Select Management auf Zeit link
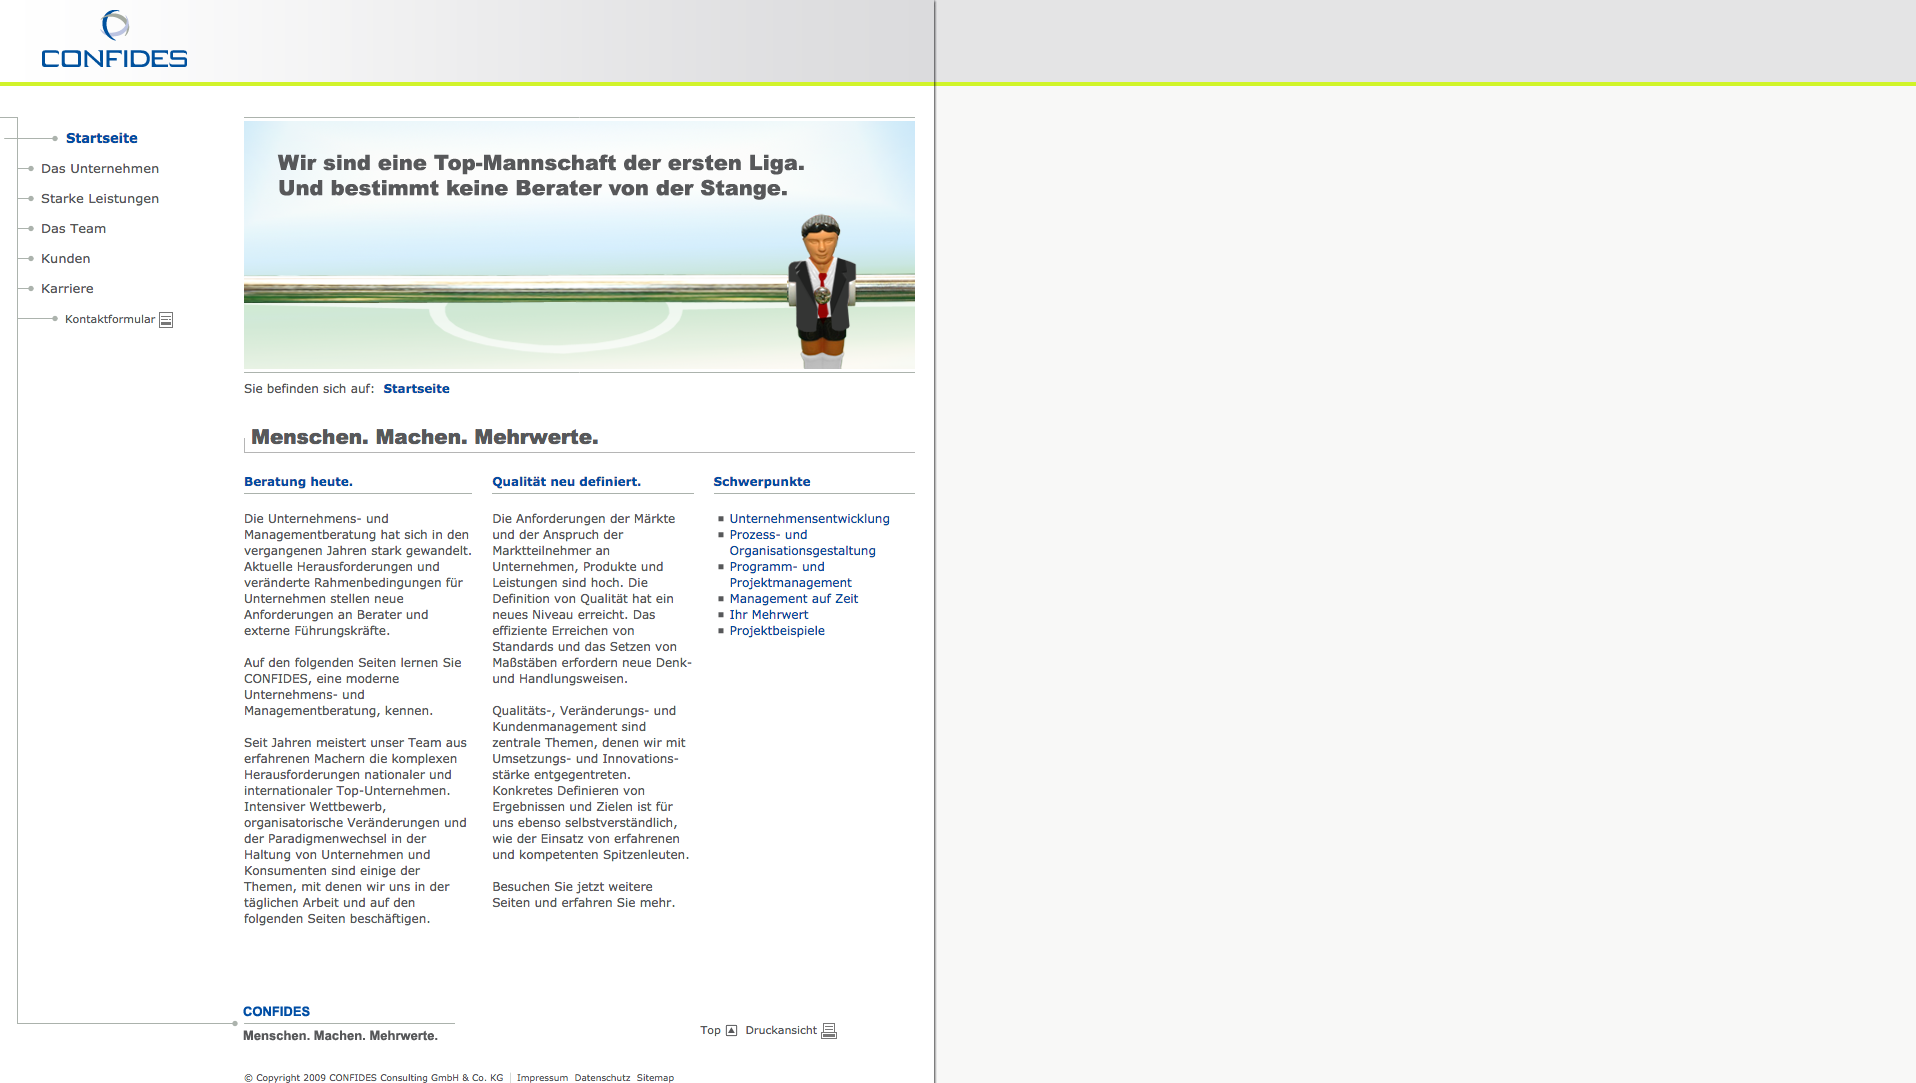The height and width of the screenshot is (1083, 1916). (793, 599)
